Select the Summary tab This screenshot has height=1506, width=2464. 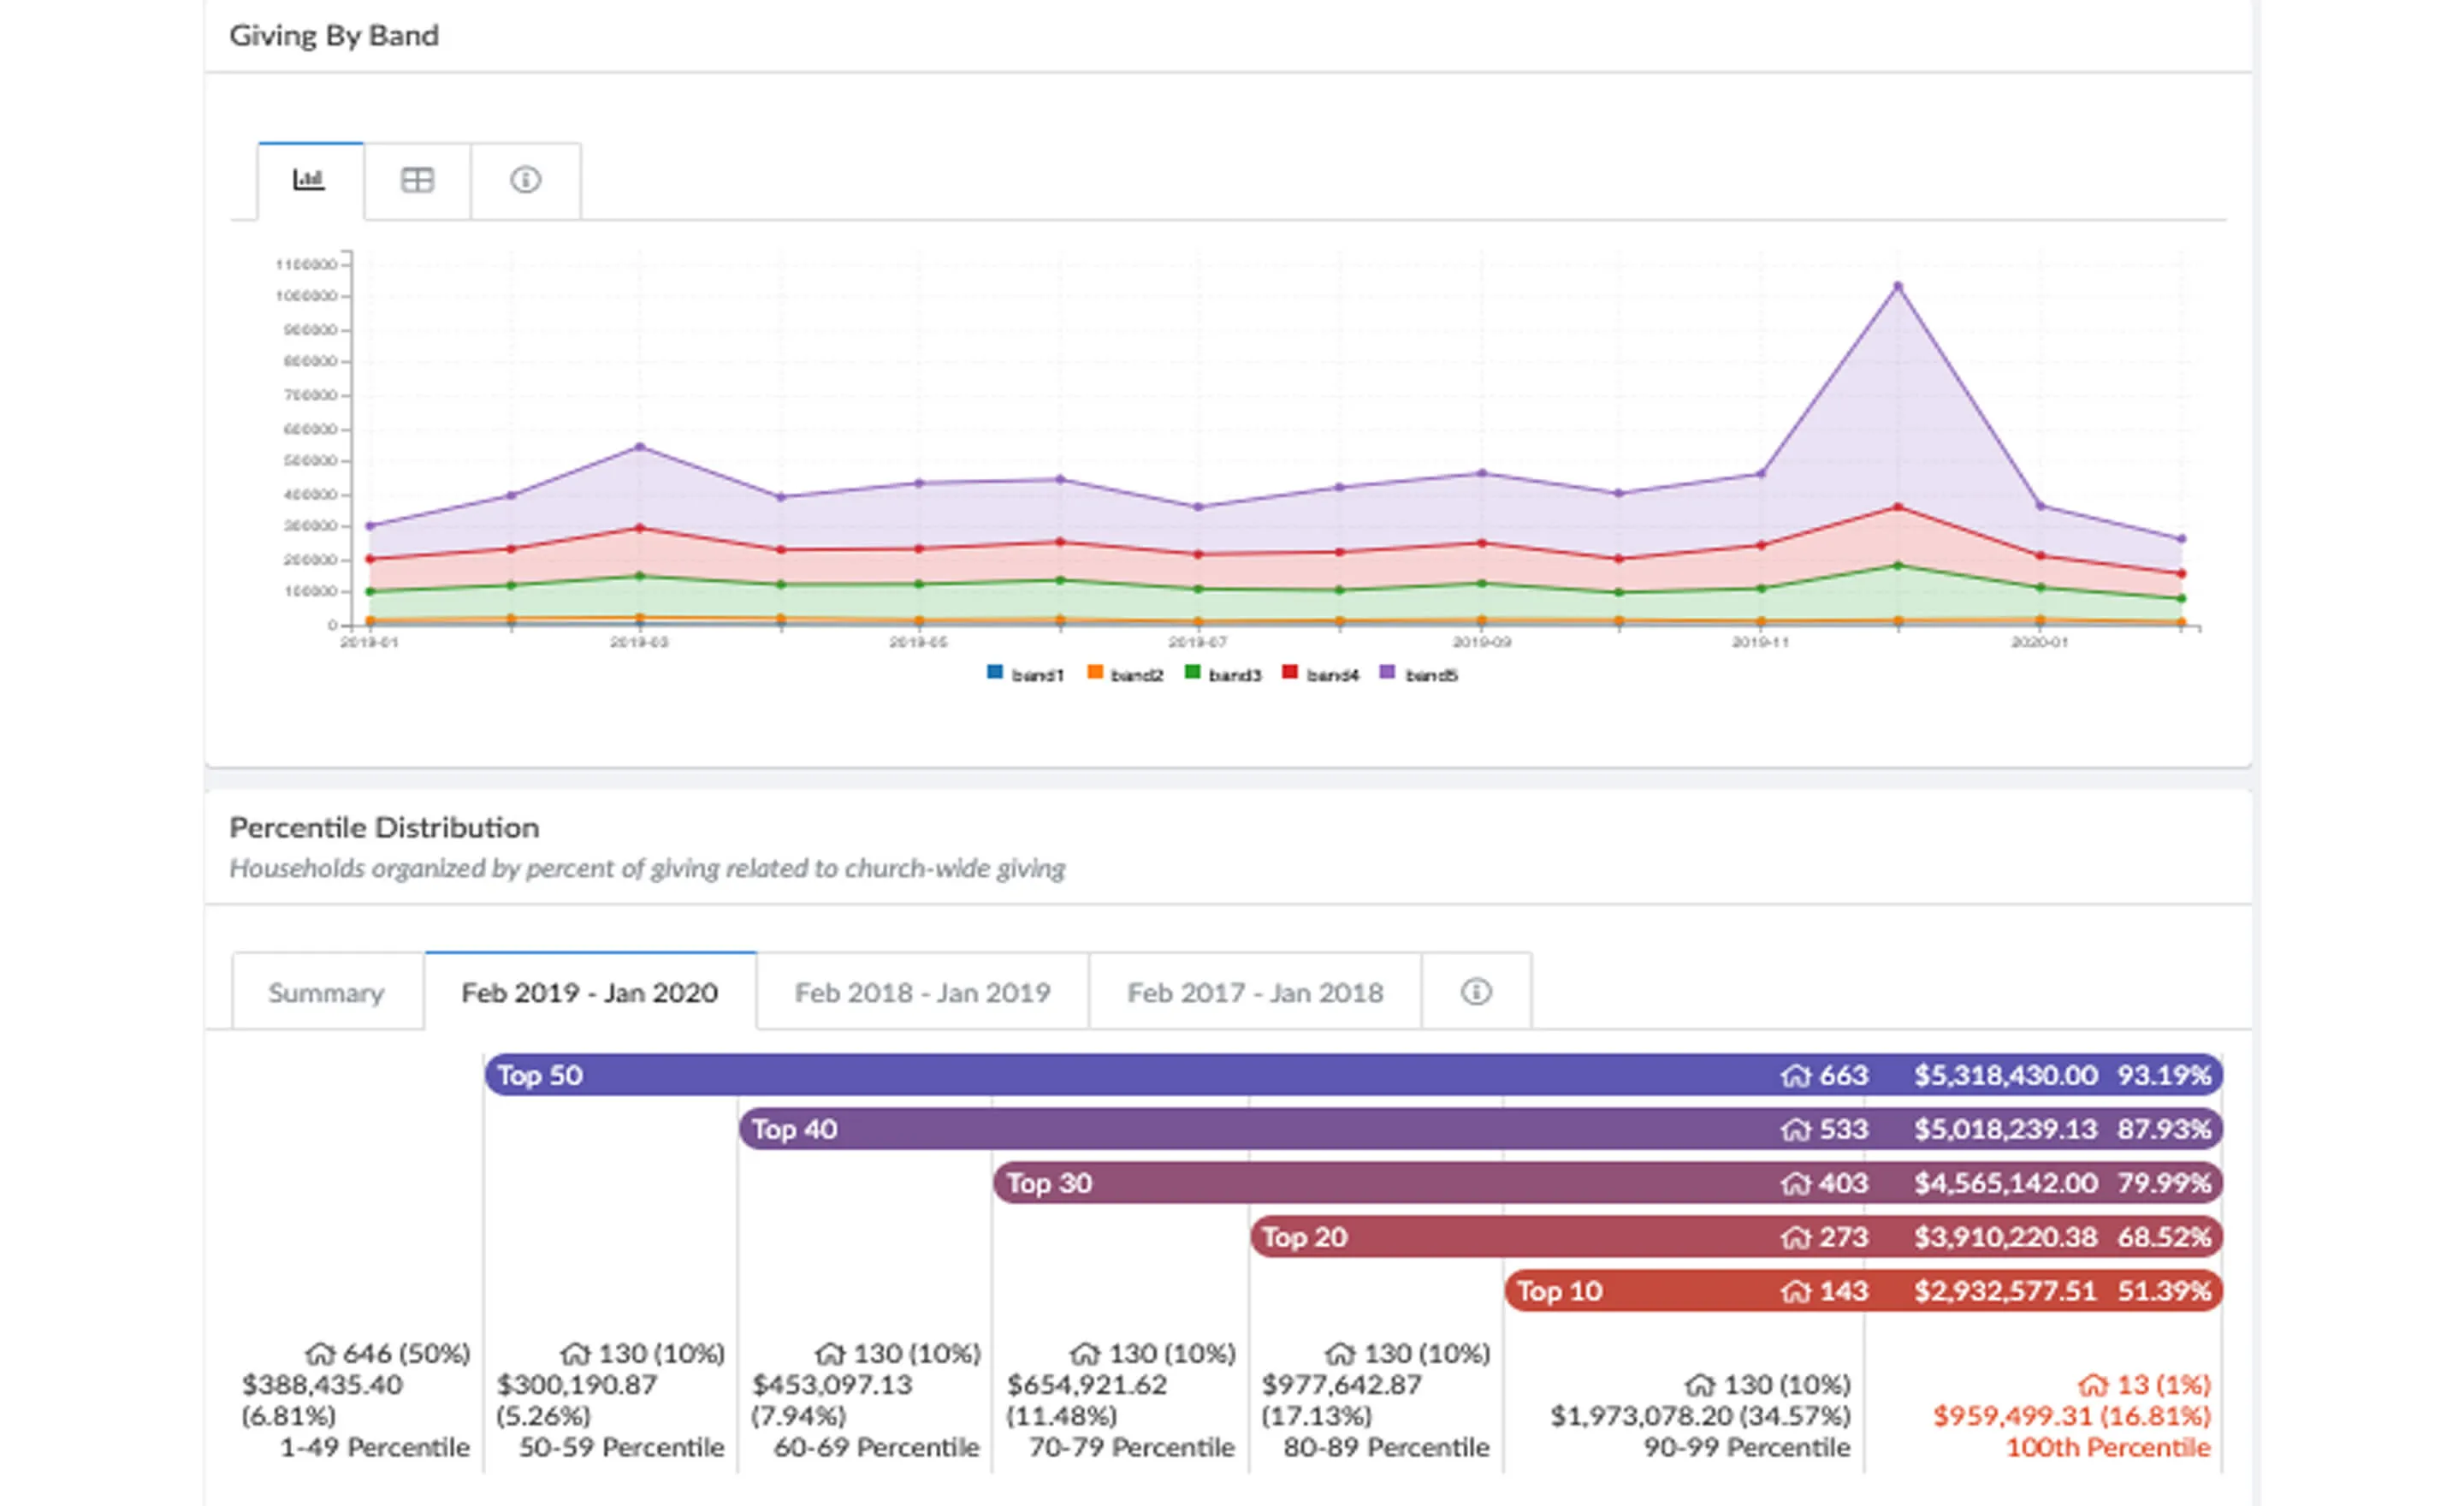click(x=326, y=992)
